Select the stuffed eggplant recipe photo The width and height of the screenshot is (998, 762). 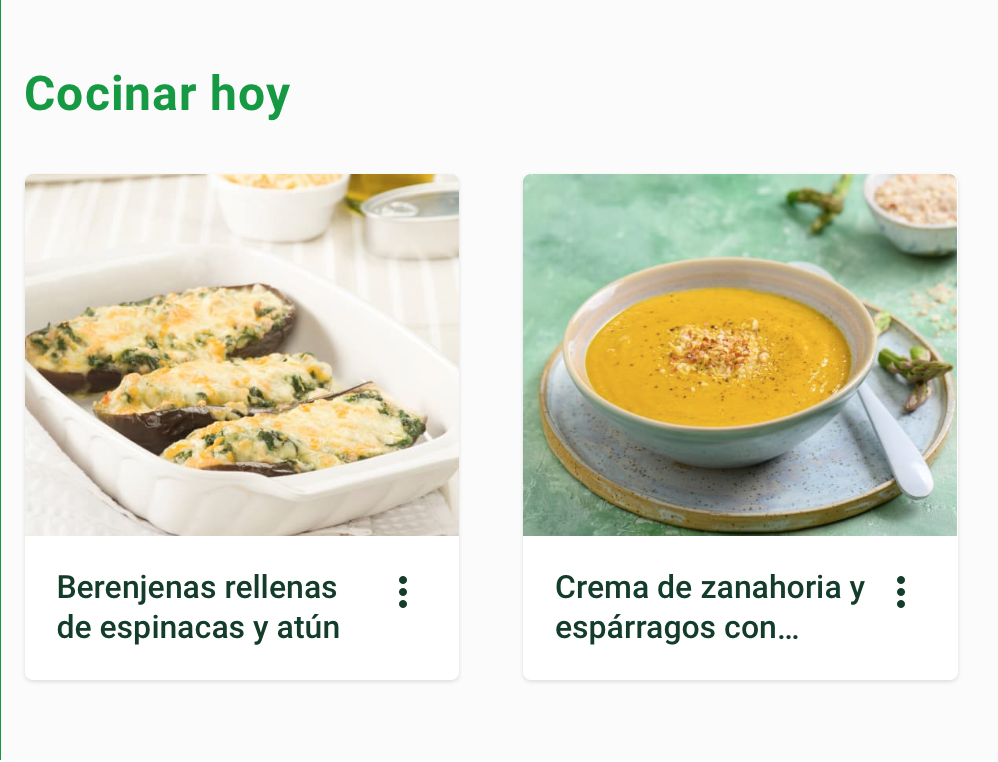coord(242,355)
